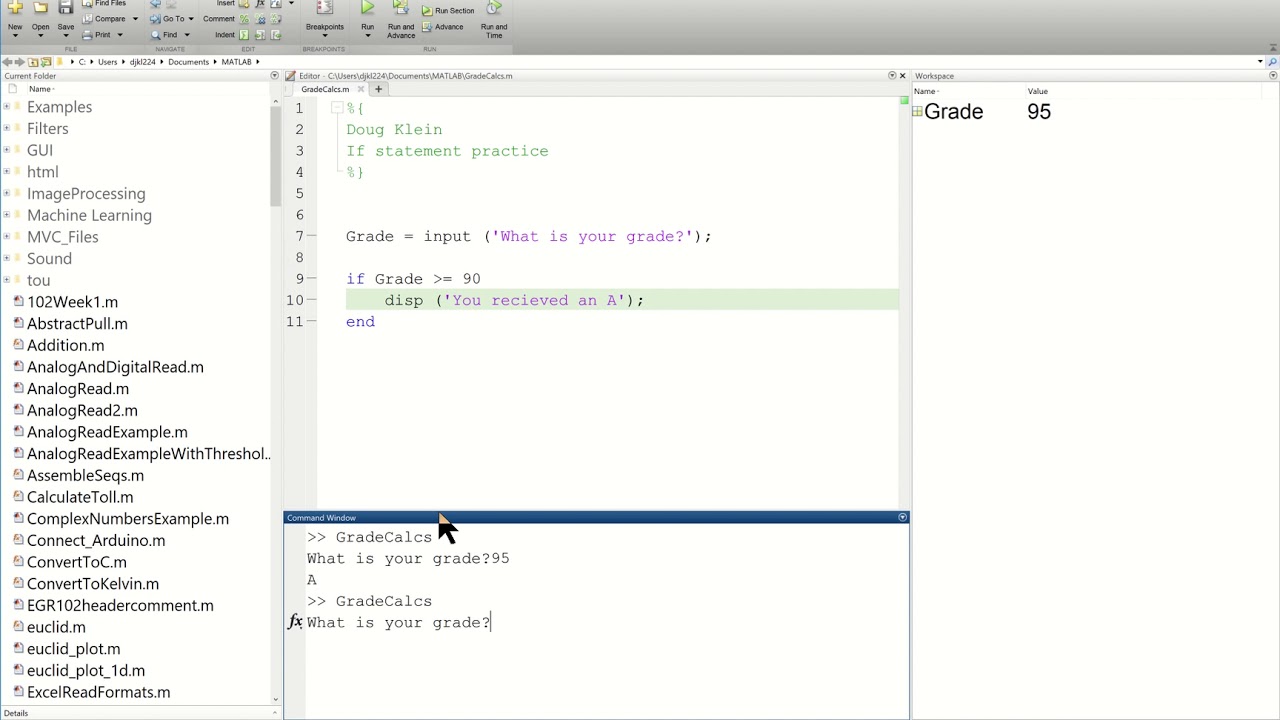
Task: Open Current Folder panel actions menu
Action: click(274, 76)
